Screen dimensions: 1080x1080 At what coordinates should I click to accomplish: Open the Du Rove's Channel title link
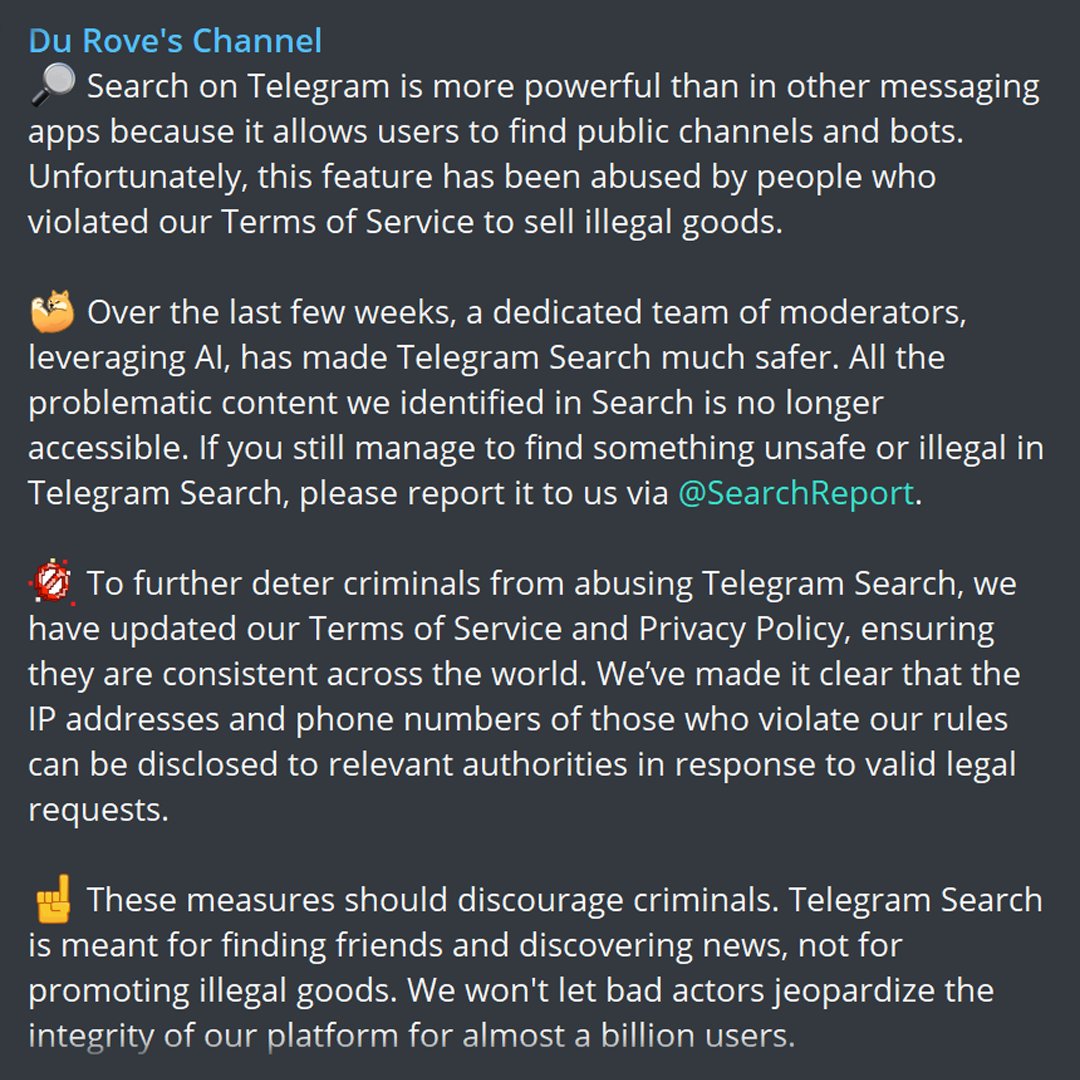tap(175, 41)
